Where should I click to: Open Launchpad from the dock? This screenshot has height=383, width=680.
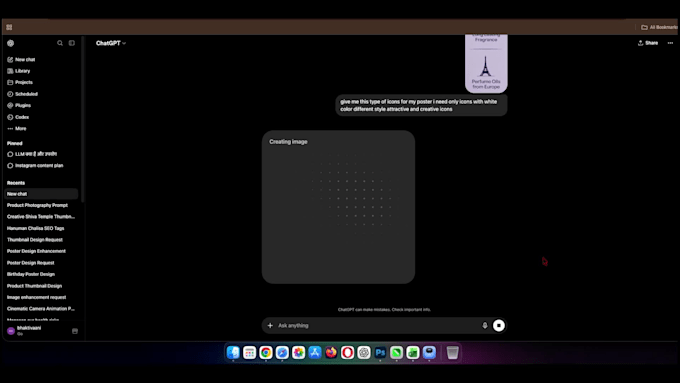249,352
